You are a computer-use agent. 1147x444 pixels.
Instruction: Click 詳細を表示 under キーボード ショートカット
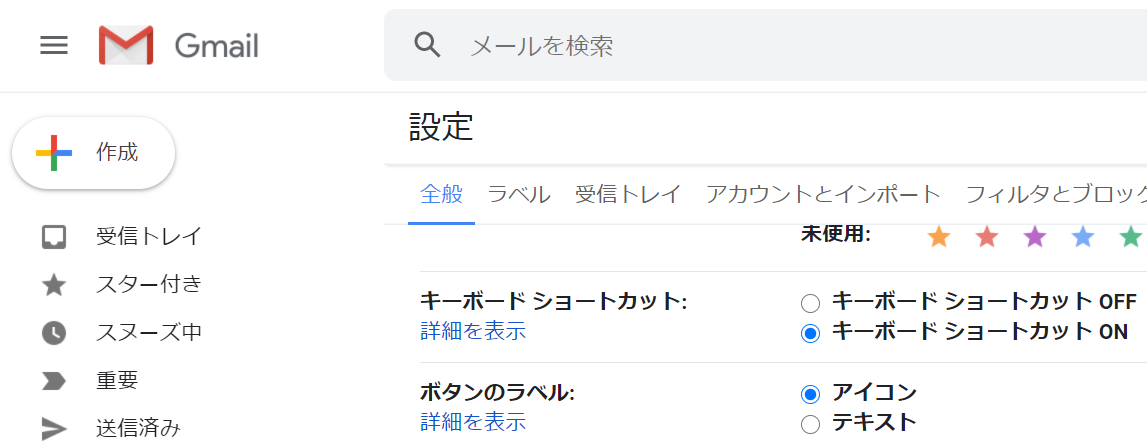pyautogui.click(x=473, y=331)
